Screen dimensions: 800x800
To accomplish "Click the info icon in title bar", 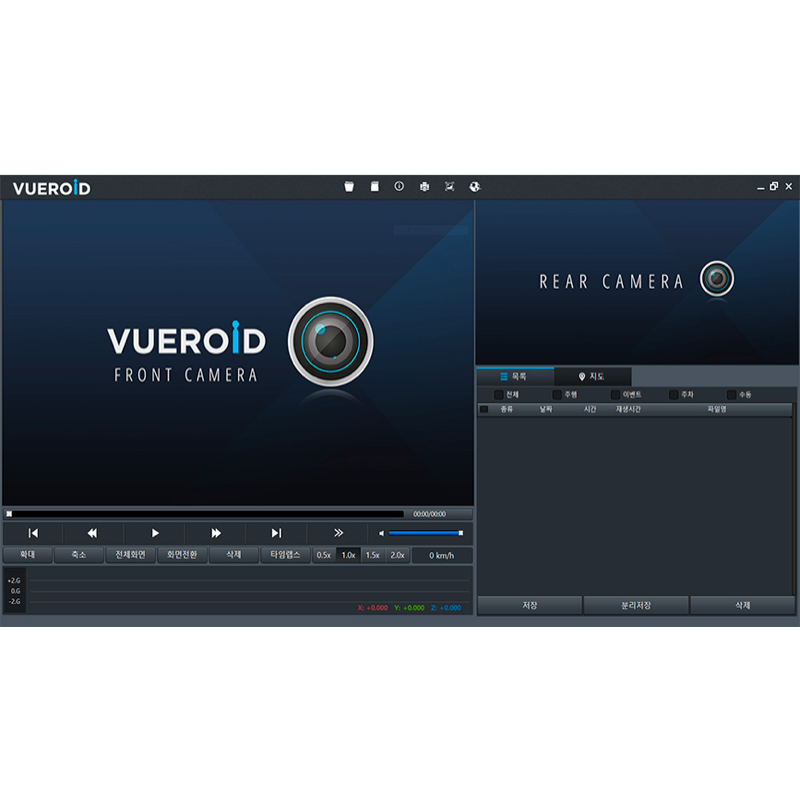I will [399, 187].
